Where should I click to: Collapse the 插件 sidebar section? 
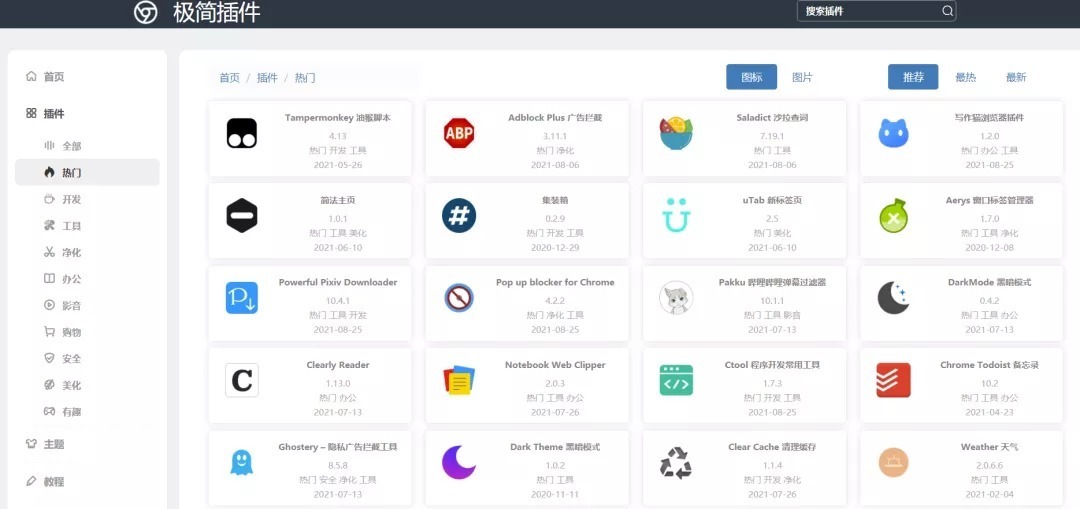[54, 114]
